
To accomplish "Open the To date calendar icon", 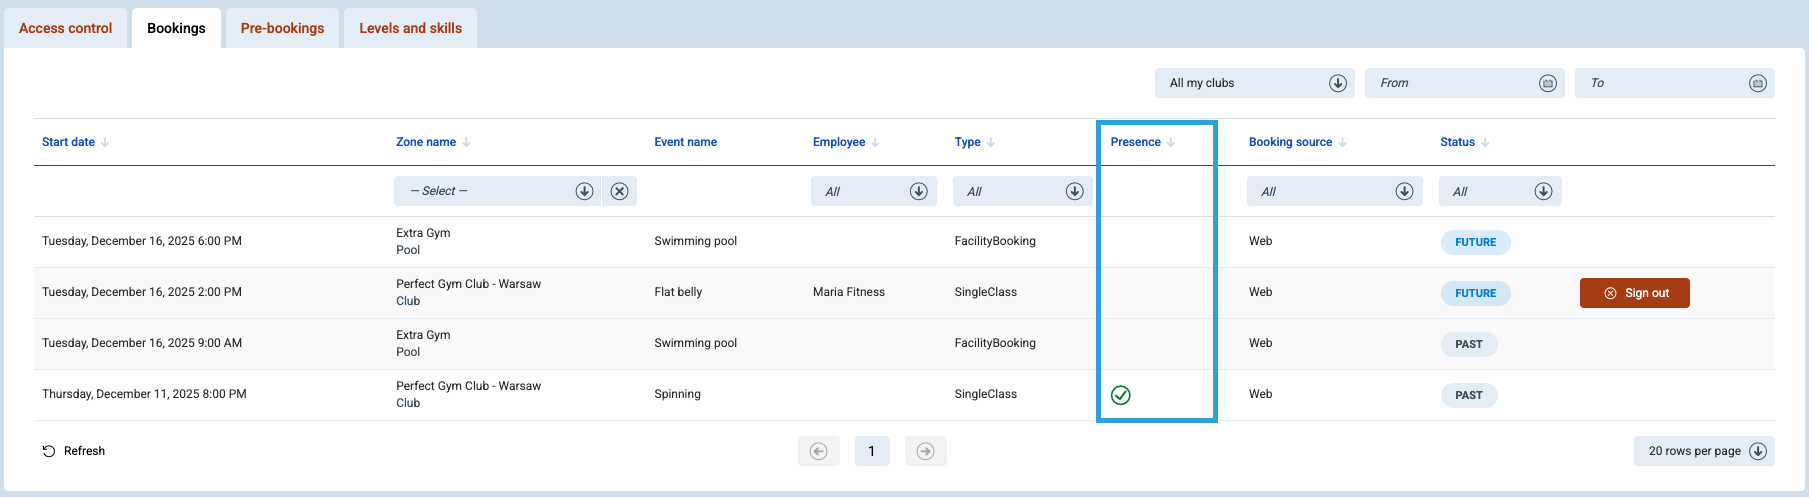I will (x=1757, y=83).
